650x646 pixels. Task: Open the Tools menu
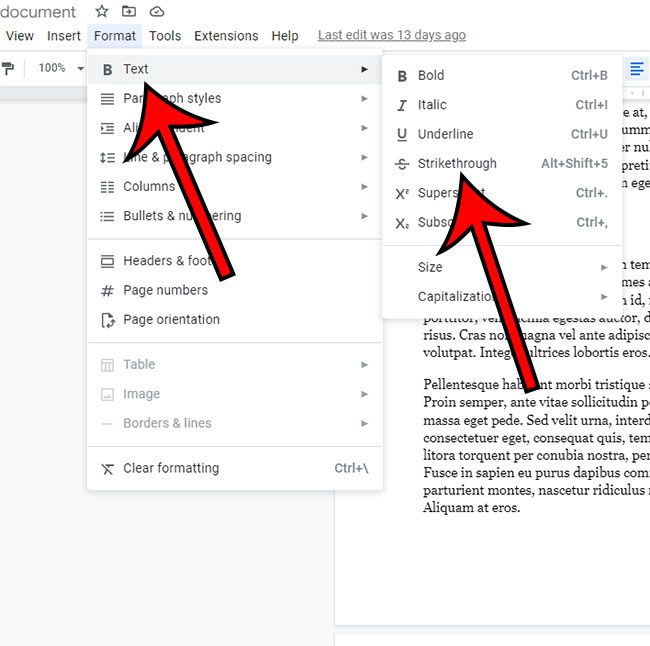click(x=165, y=36)
